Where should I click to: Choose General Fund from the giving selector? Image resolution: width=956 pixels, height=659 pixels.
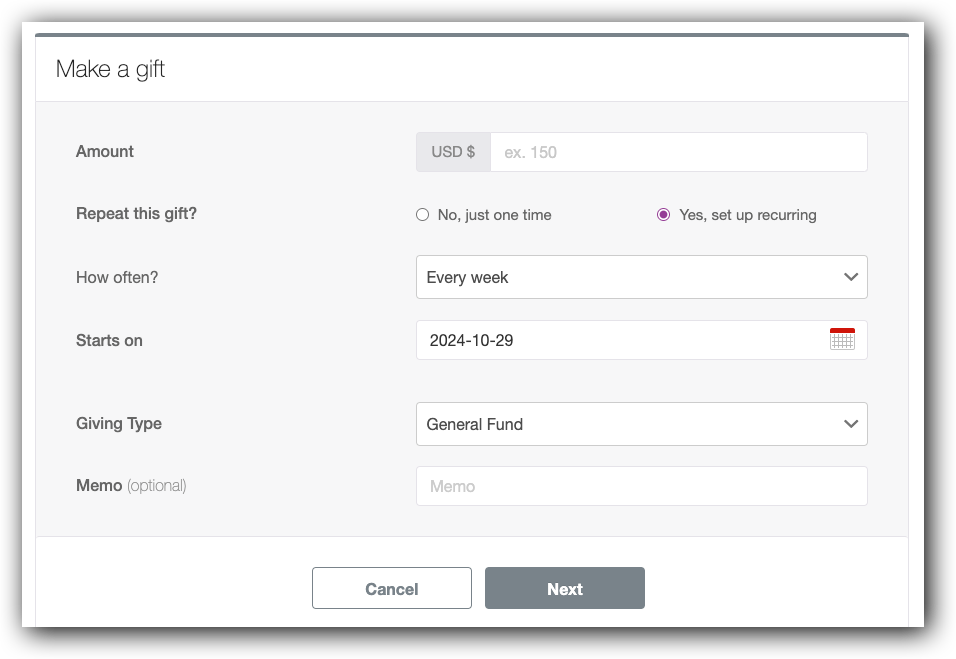pos(641,424)
